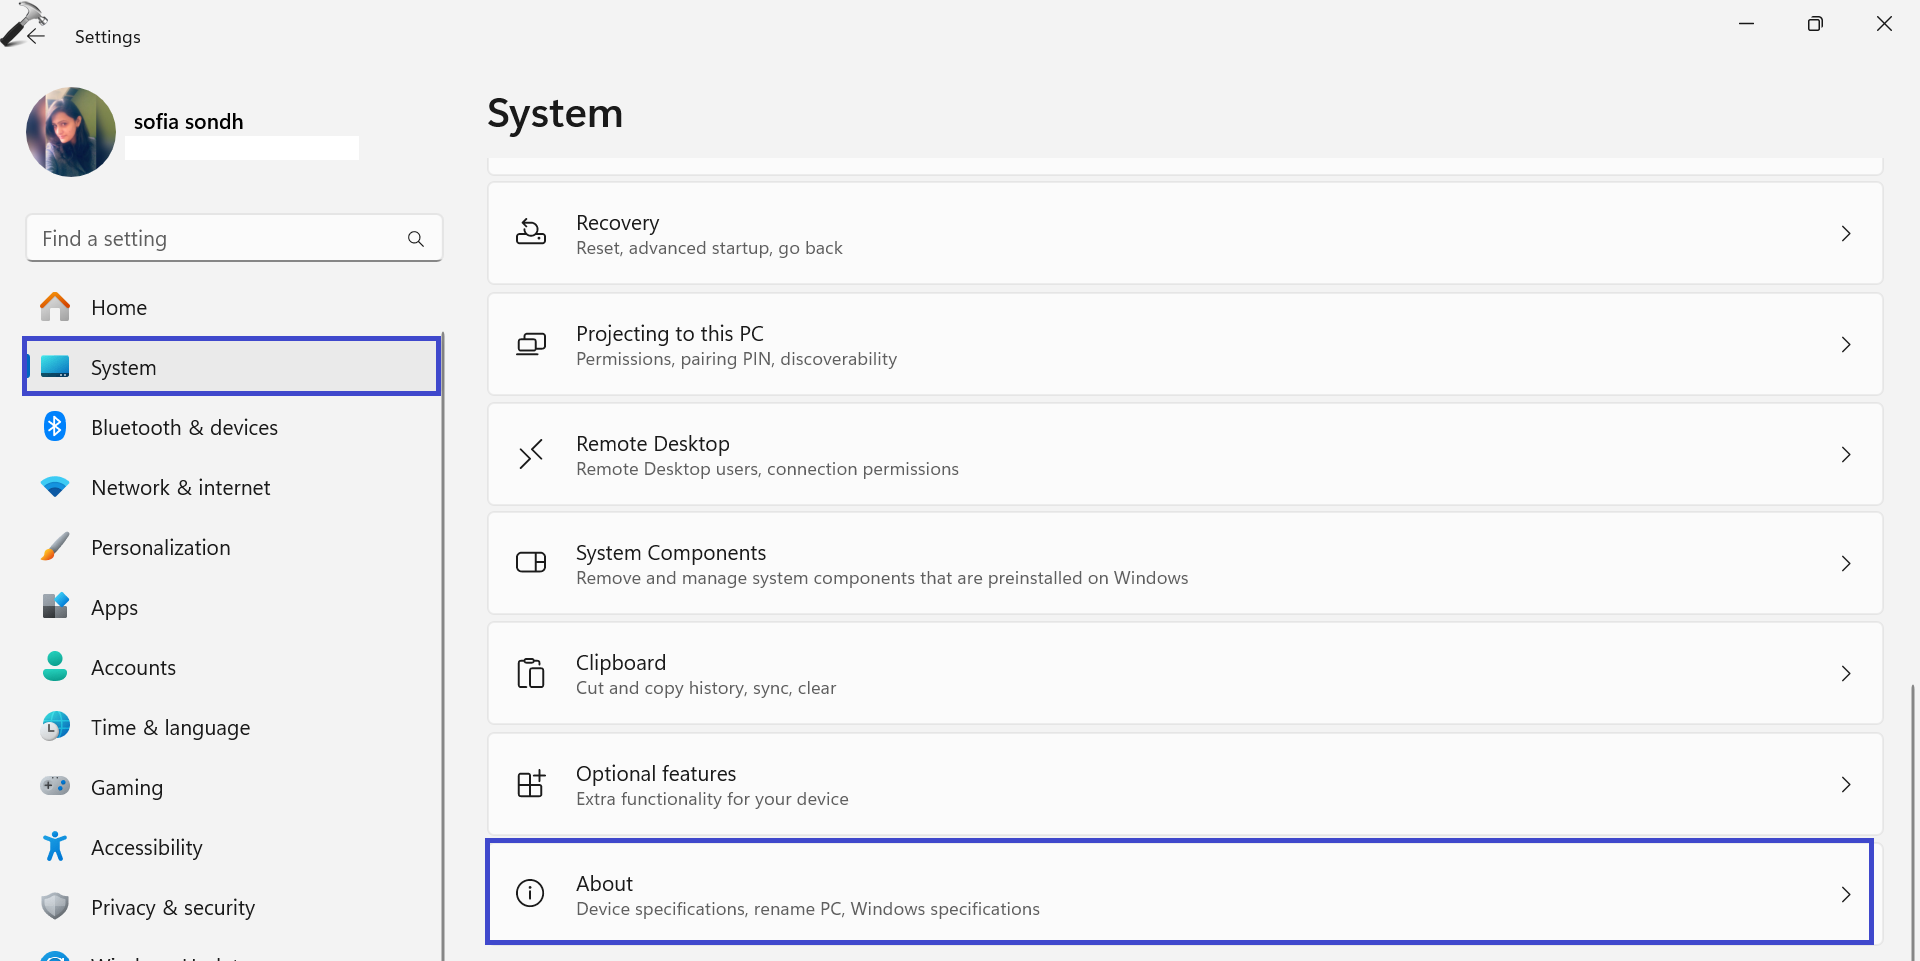
Task: Click the Gaming controller icon
Action: 54,786
